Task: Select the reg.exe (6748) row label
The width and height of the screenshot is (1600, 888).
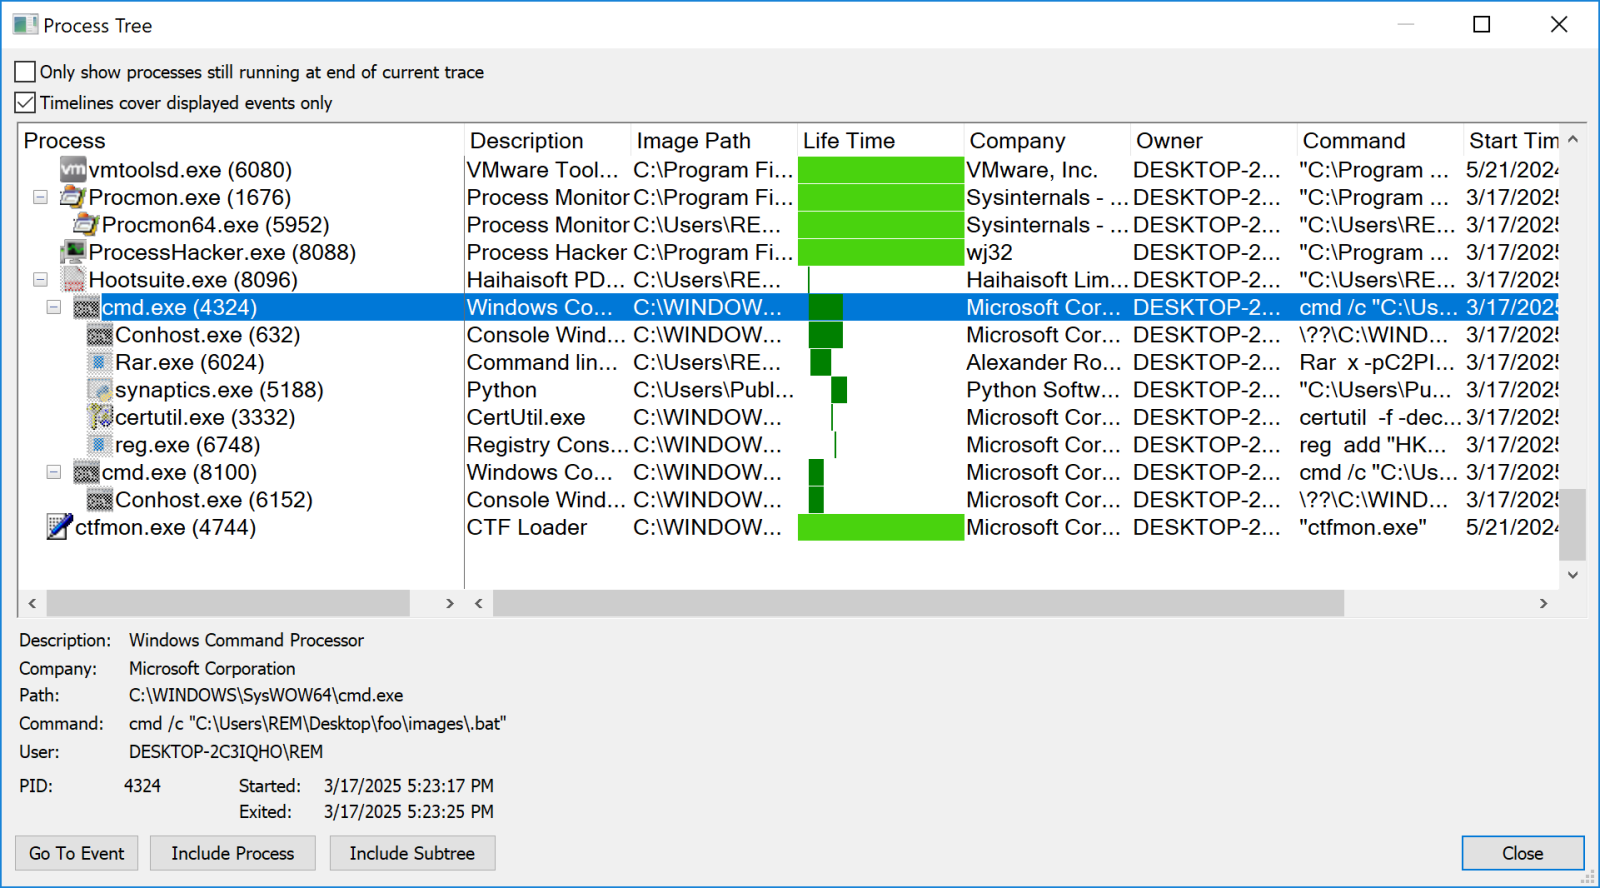Action: coord(188,444)
